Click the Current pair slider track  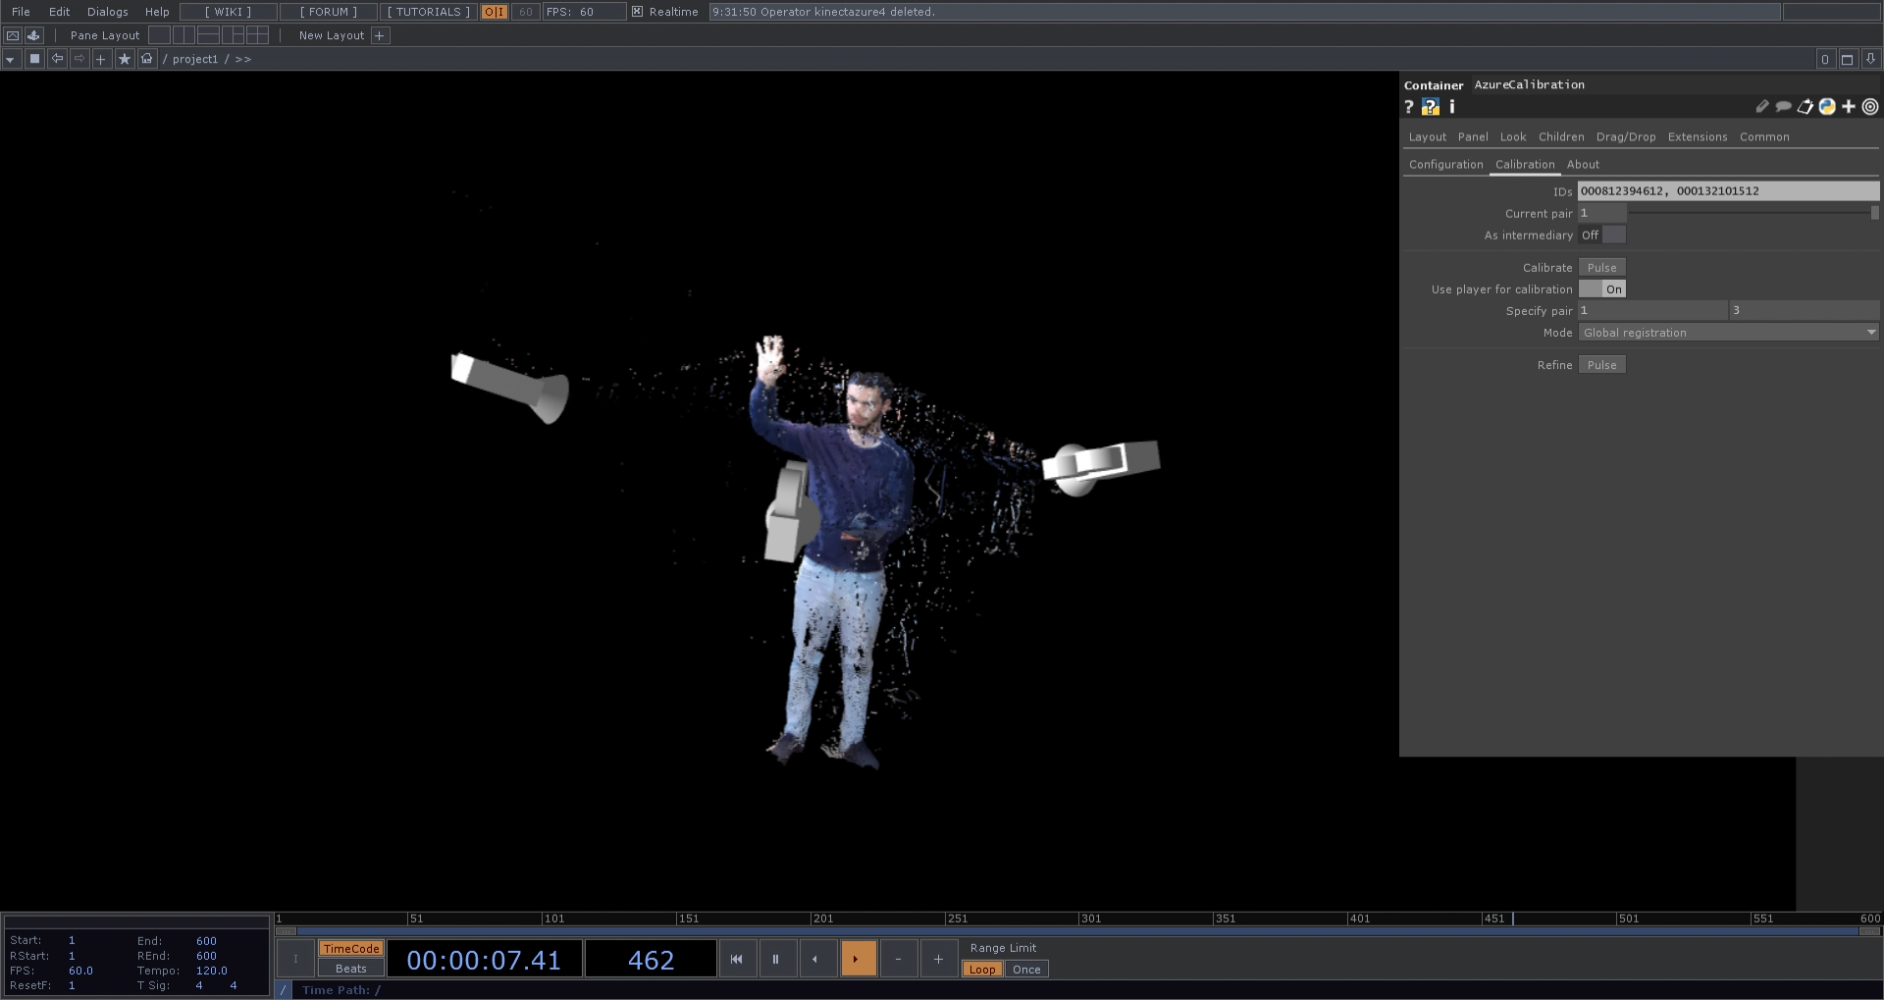pyautogui.click(x=1753, y=213)
